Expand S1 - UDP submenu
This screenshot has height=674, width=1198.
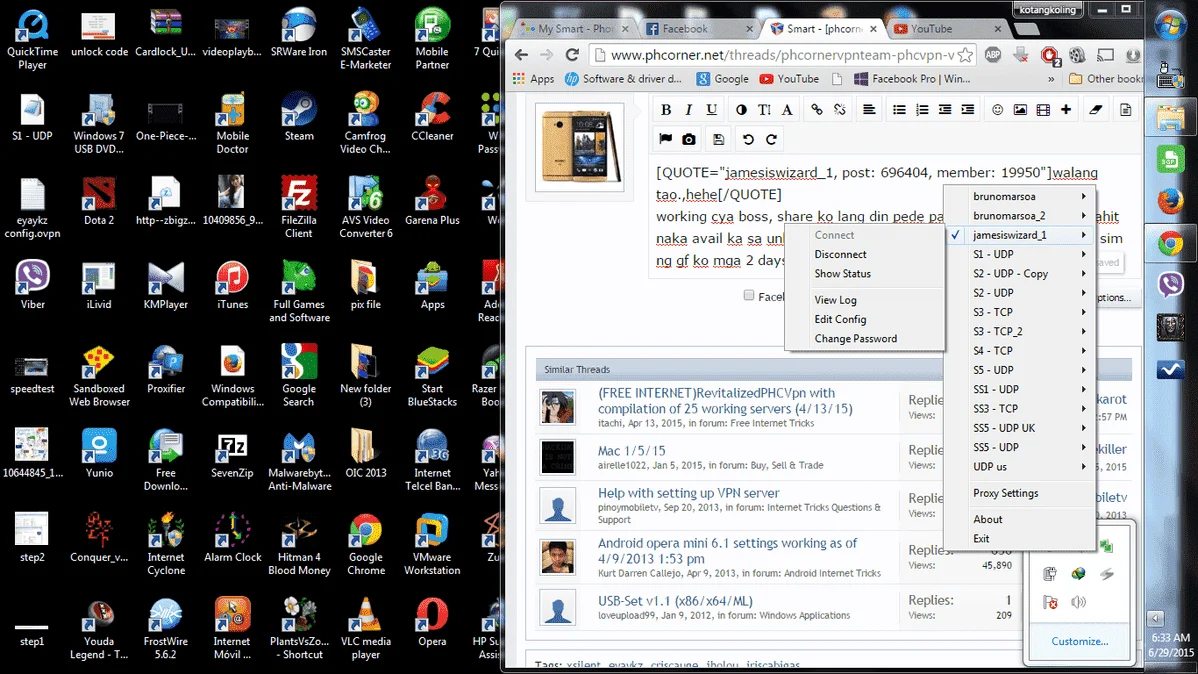[x=1019, y=254]
